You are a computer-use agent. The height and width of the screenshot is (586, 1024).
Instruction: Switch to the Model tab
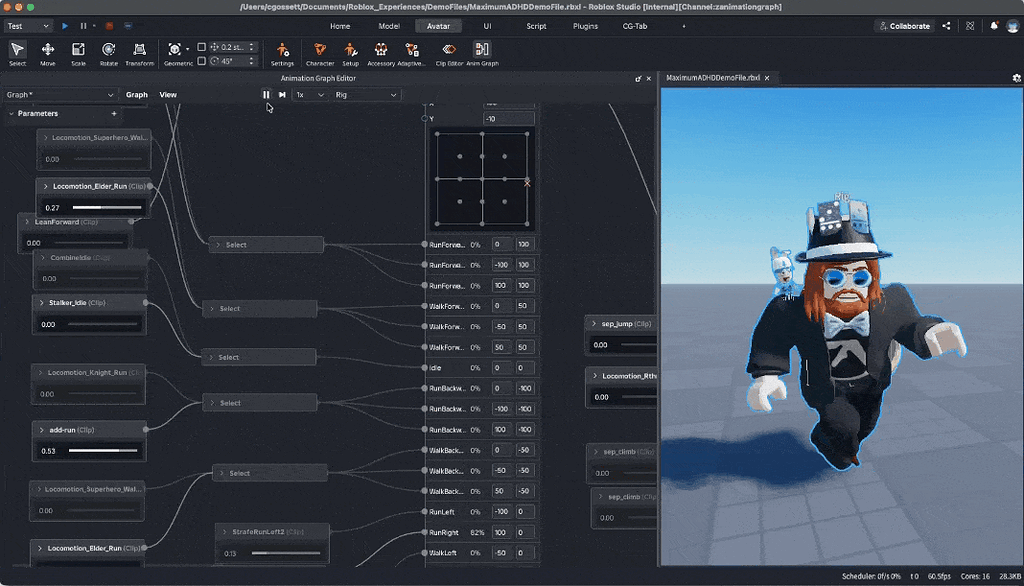[x=389, y=26]
